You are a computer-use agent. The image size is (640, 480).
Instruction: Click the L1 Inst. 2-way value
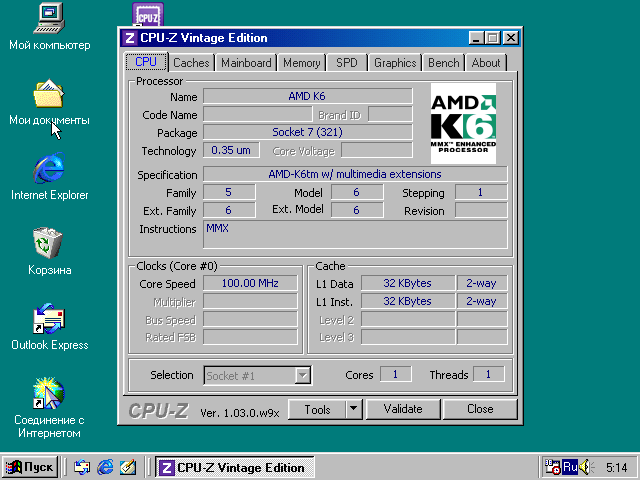[x=482, y=301]
